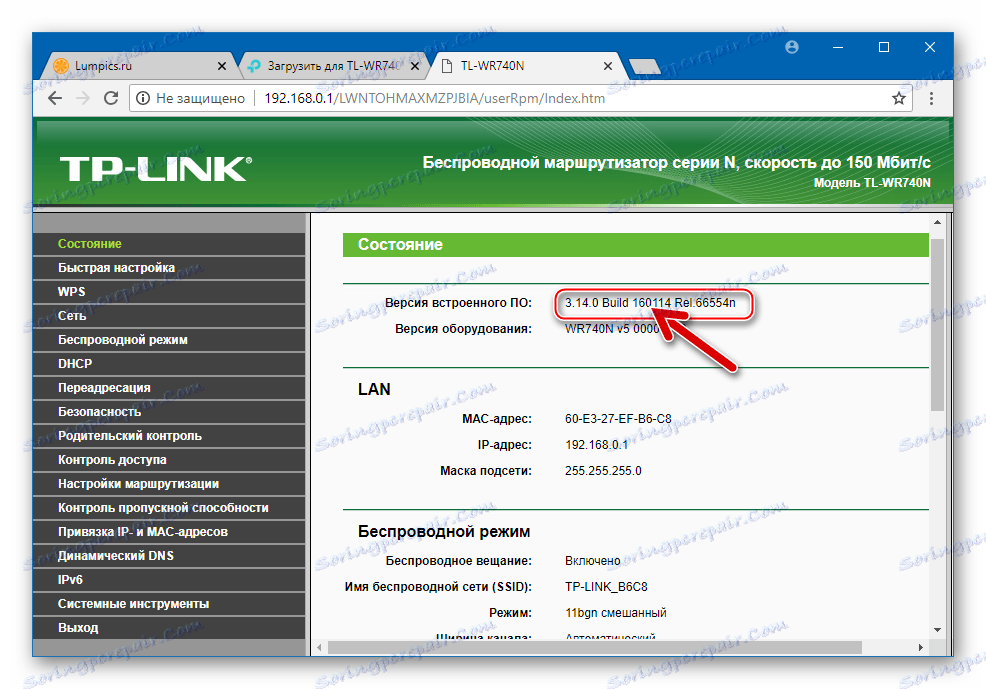Select WPS in the sidebar

click(169, 292)
